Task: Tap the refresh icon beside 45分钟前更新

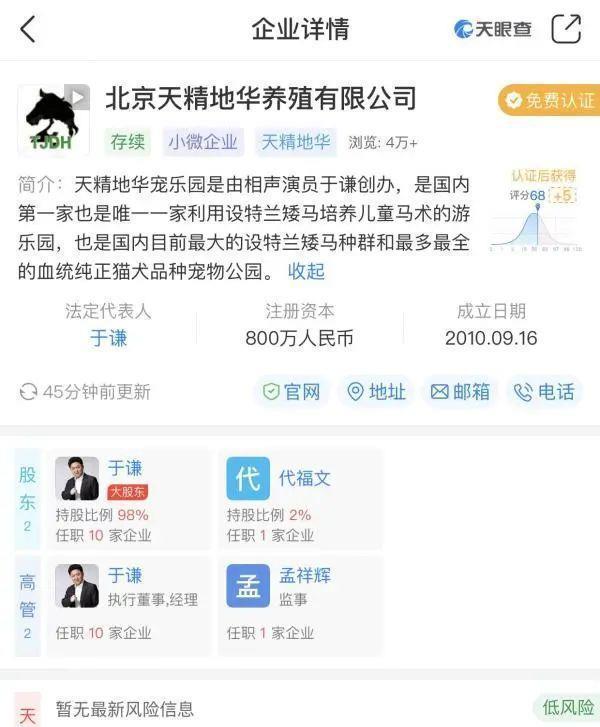Action: tap(28, 392)
